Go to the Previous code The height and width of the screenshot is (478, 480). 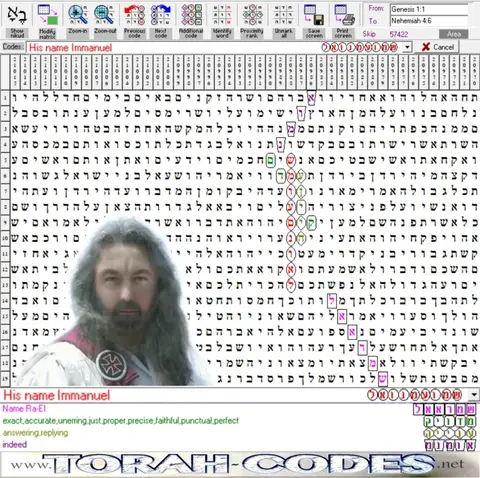pyautogui.click(x=135, y=20)
